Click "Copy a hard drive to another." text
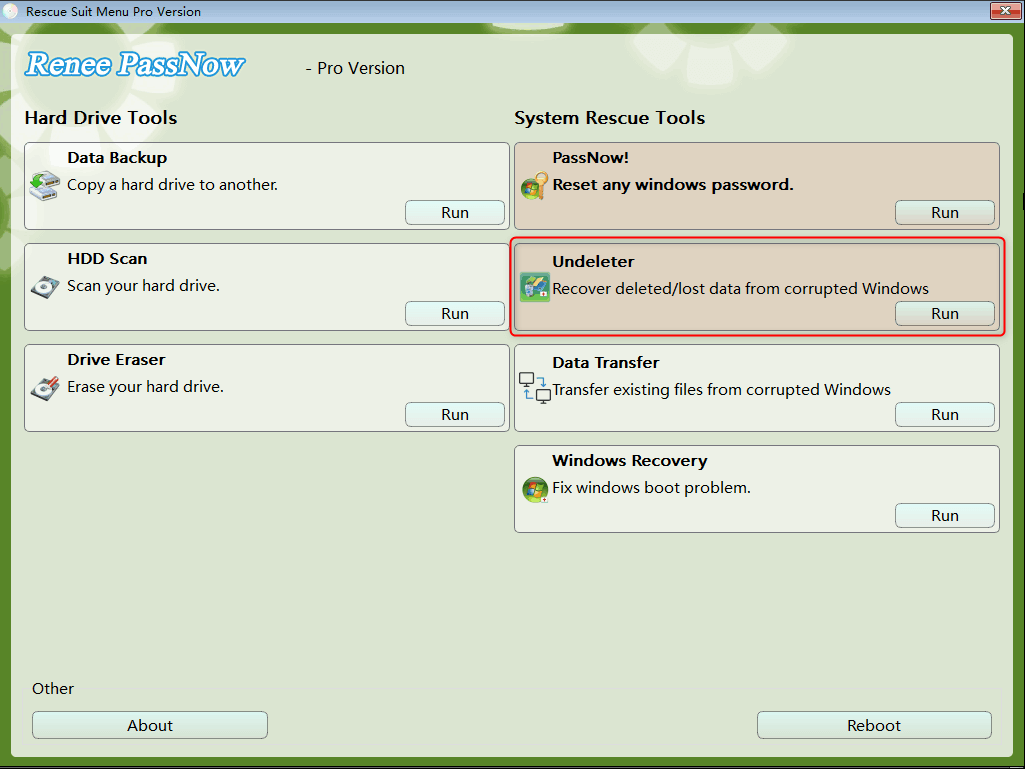Viewport: 1025px width, 769px height. click(173, 185)
